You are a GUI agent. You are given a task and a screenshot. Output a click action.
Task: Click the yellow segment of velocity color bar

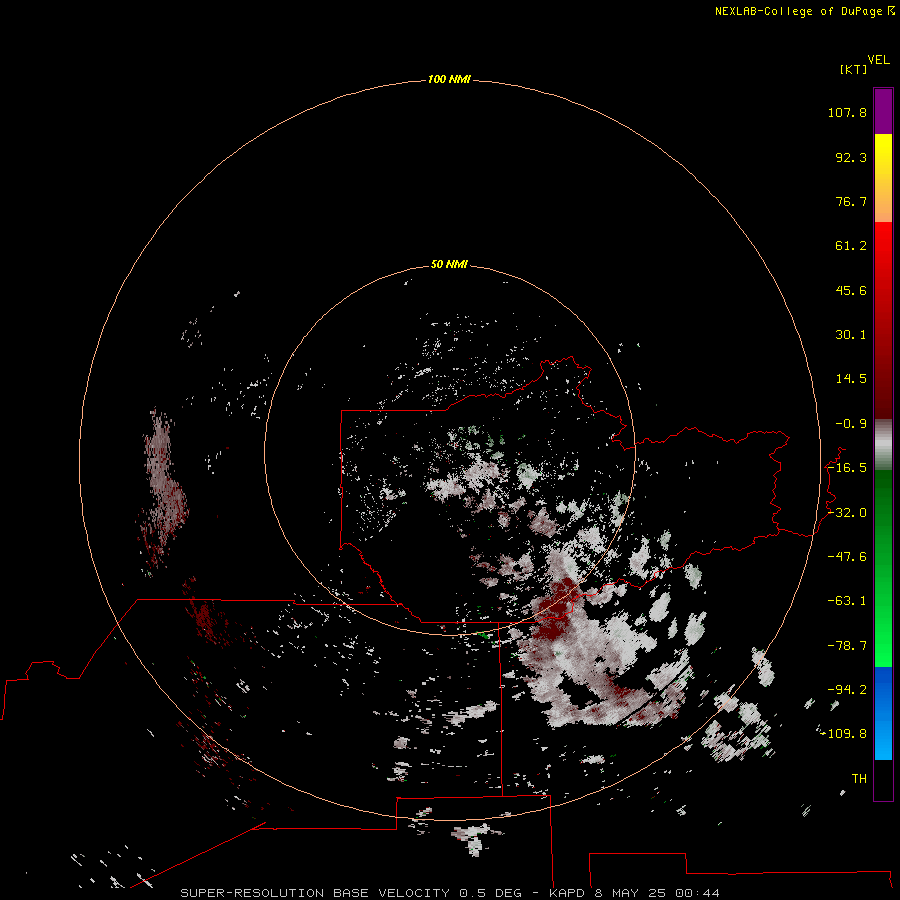[883, 178]
